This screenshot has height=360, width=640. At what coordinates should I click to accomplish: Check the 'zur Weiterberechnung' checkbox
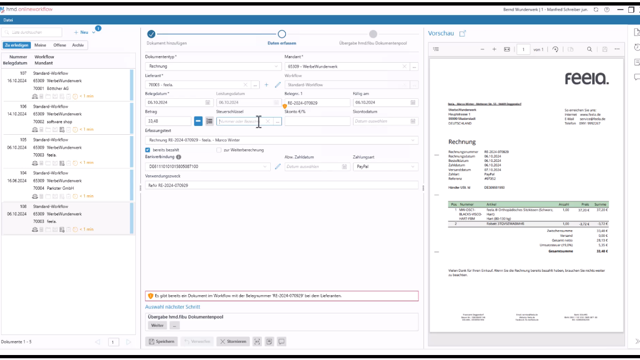[x=219, y=150]
